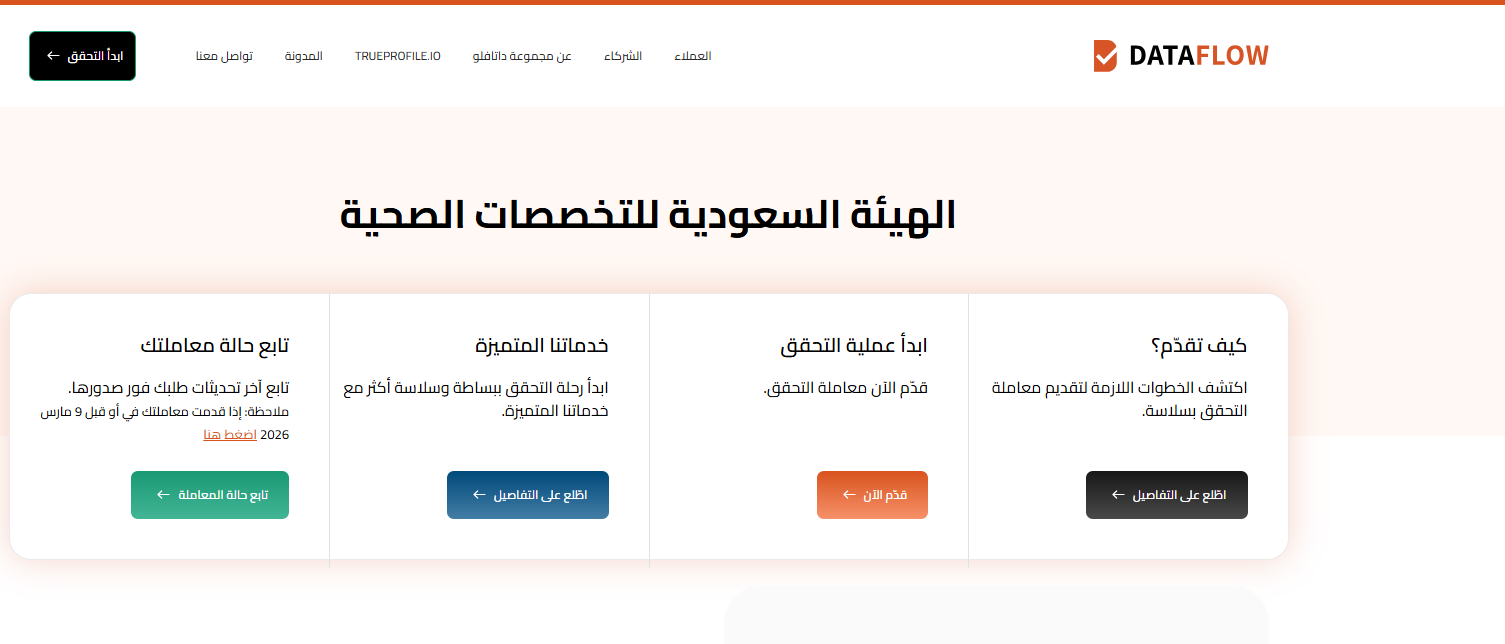Click the DataFlow checkmark logo icon
The width and height of the screenshot is (1505, 644).
1105,56
